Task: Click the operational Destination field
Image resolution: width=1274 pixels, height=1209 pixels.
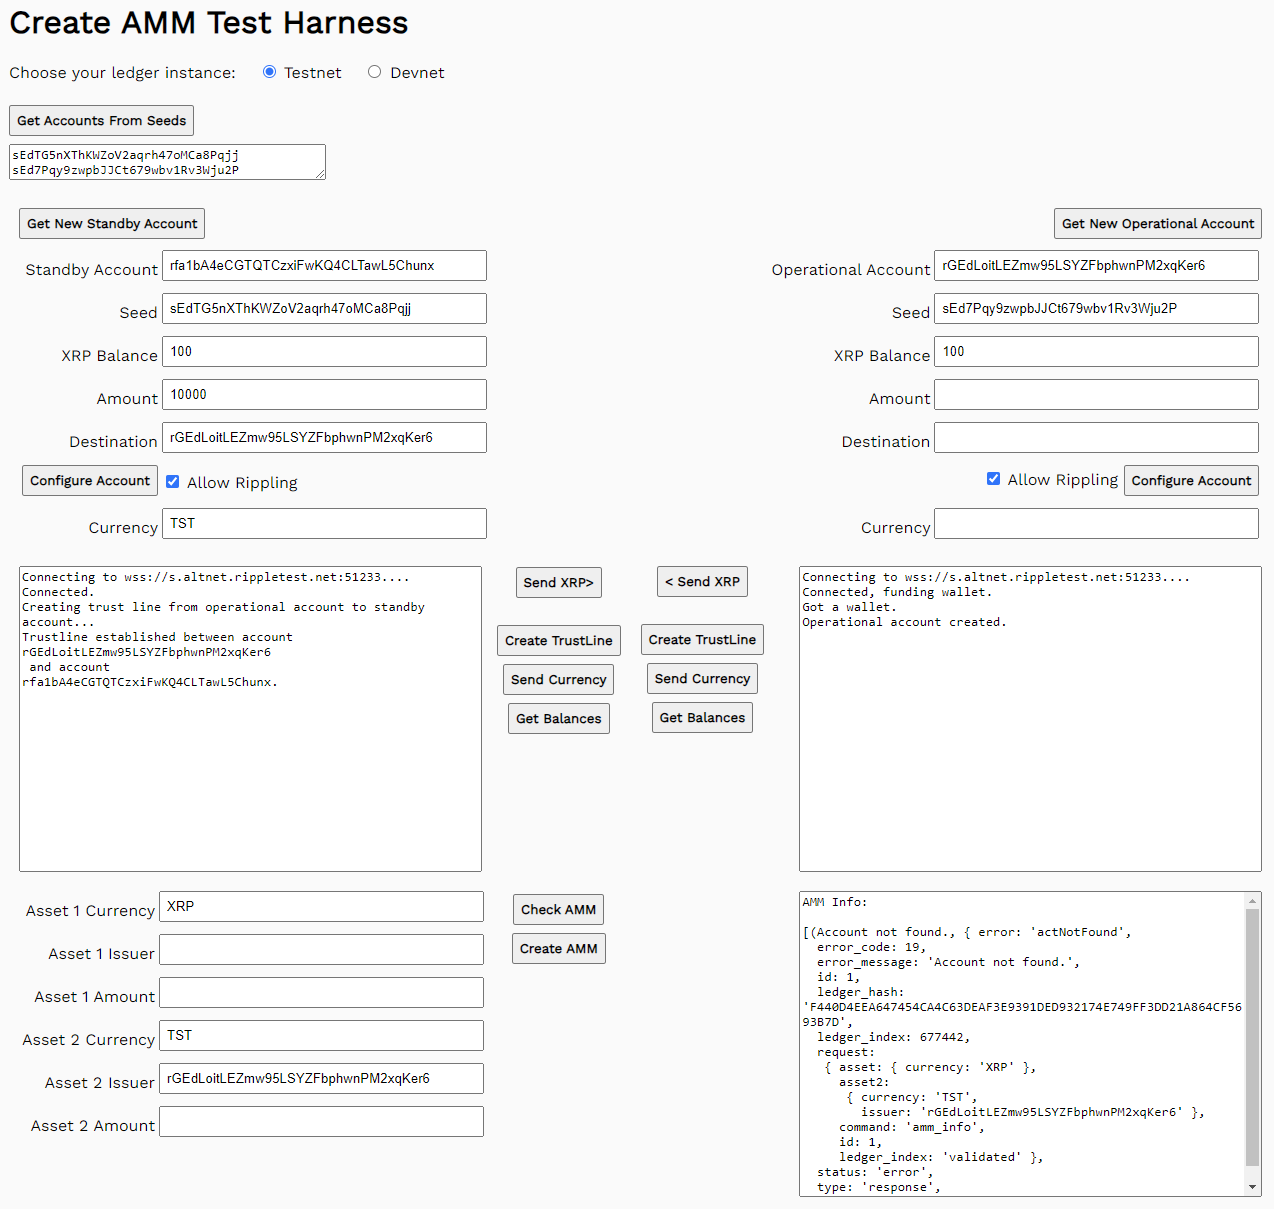Action: point(1096,437)
